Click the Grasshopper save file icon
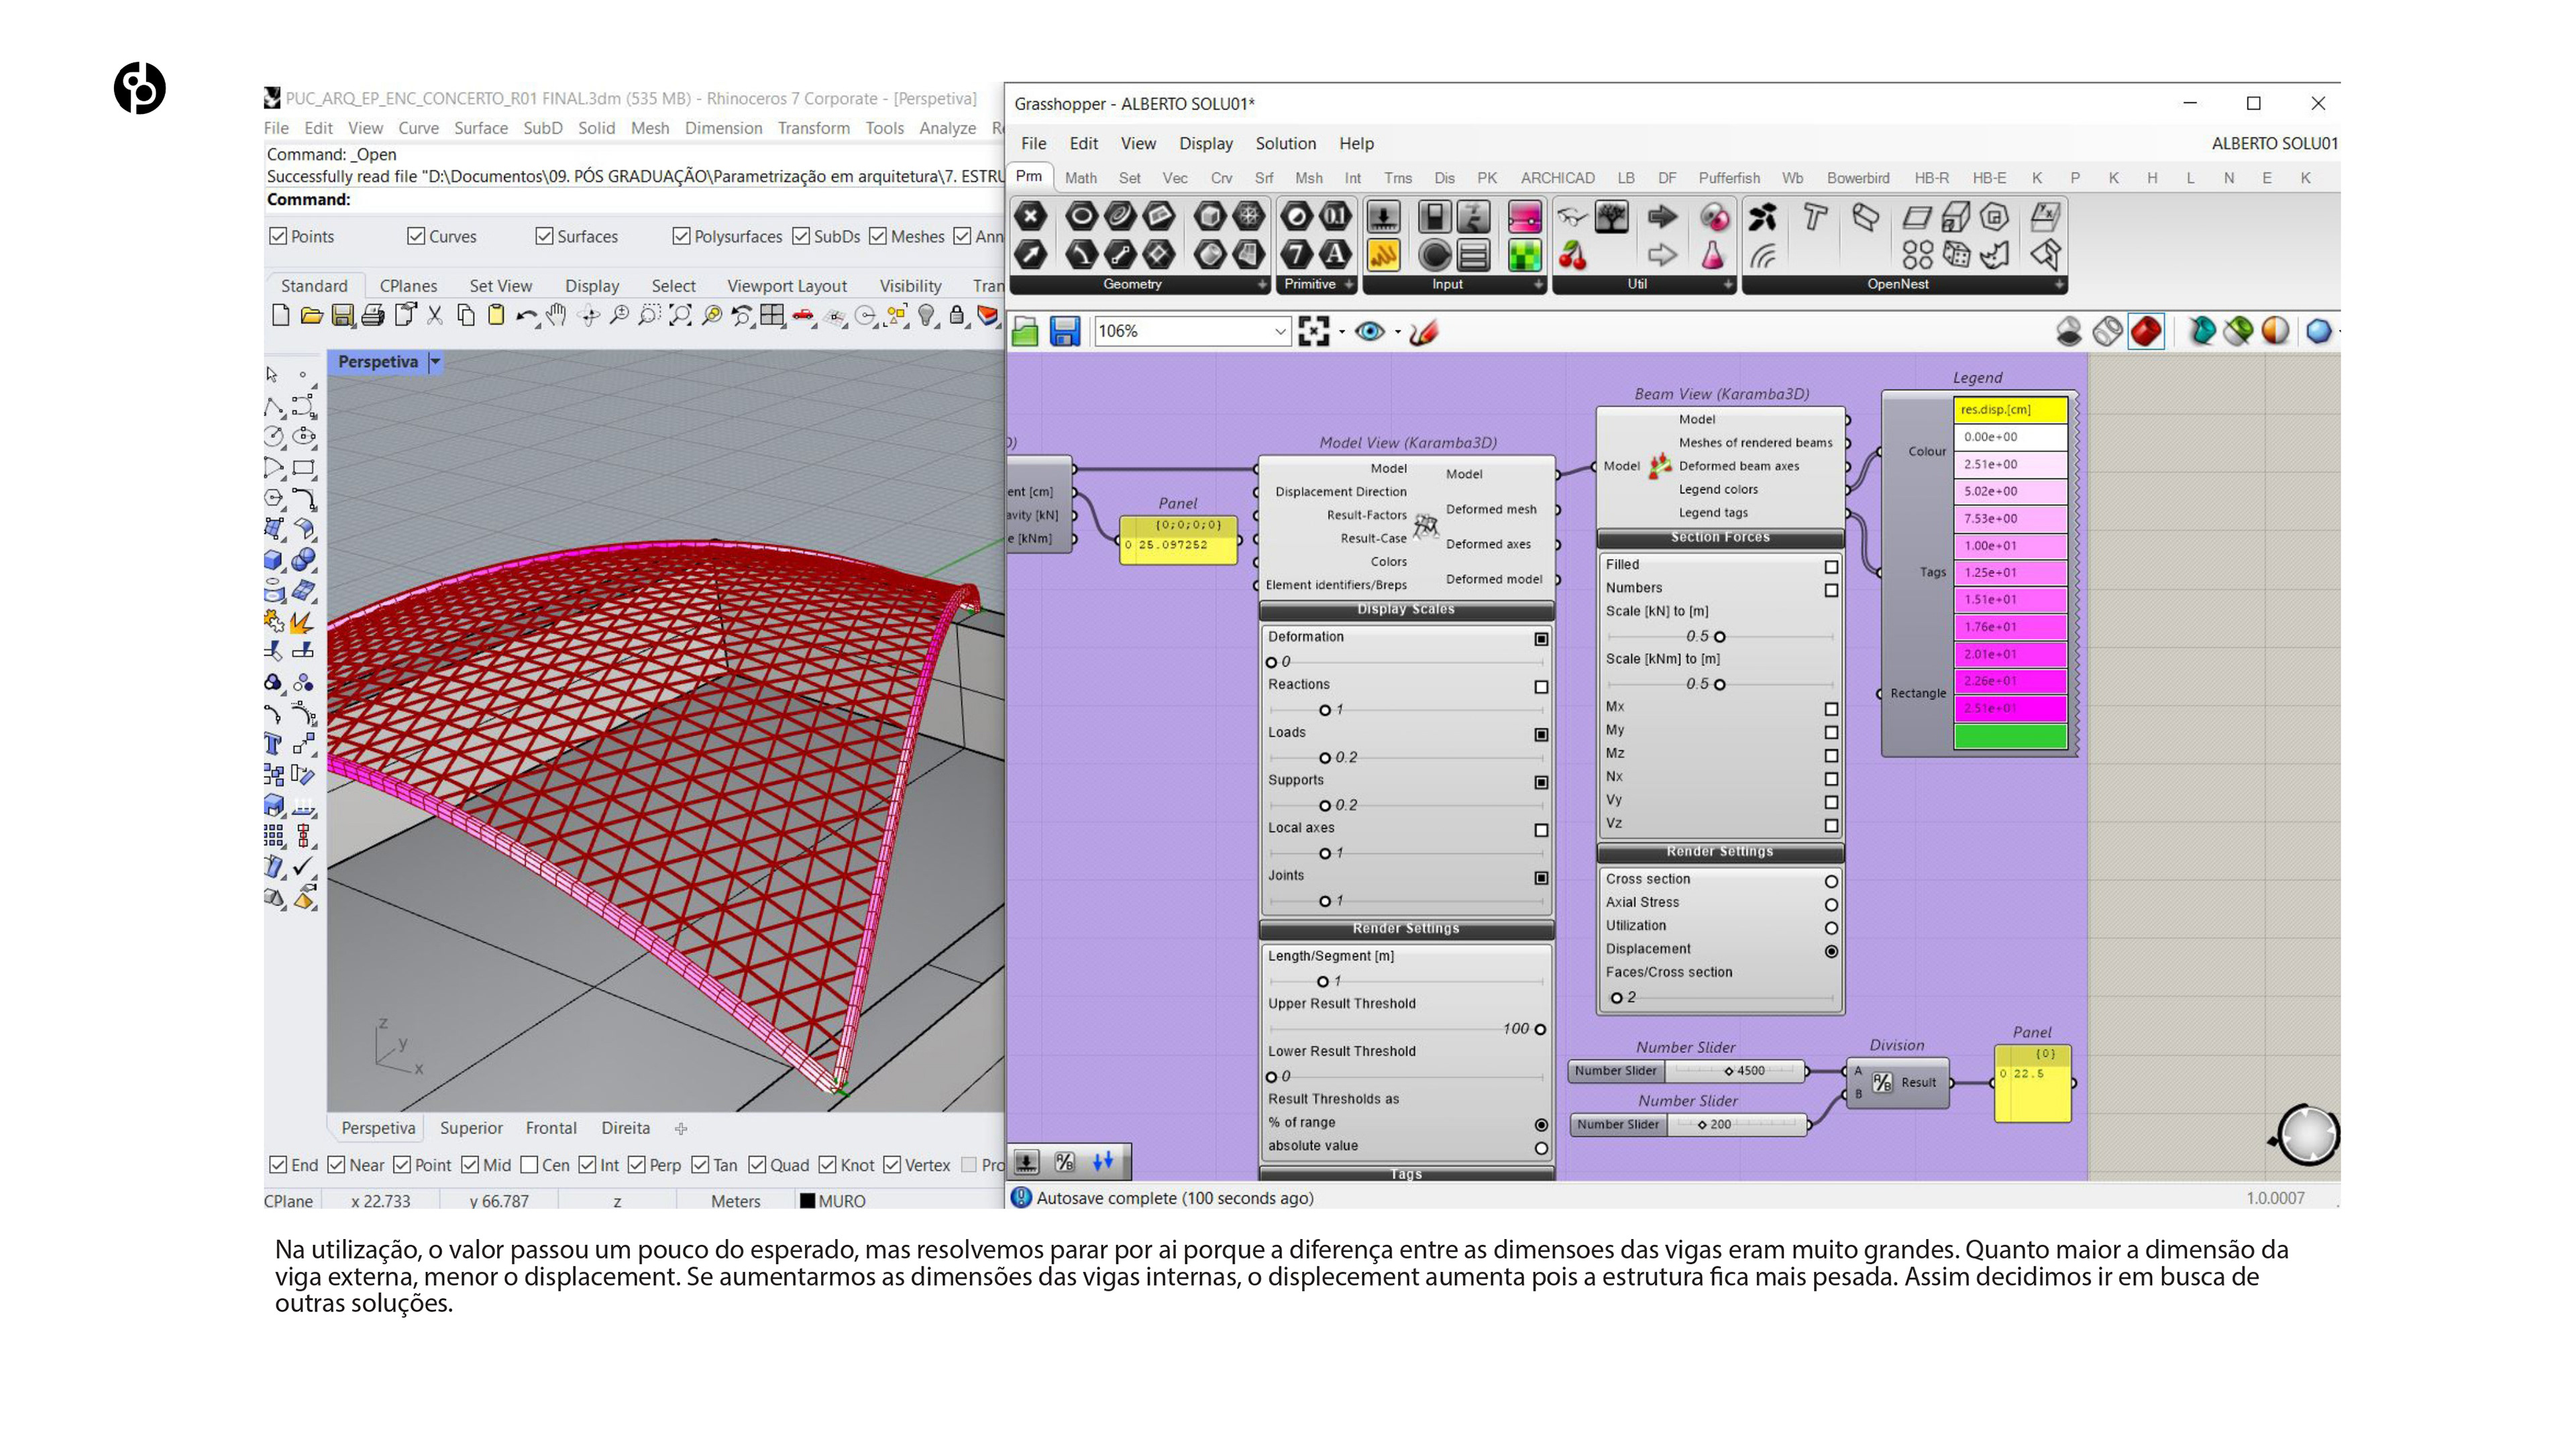This screenshot has width=2576, height=1449. (1064, 331)
